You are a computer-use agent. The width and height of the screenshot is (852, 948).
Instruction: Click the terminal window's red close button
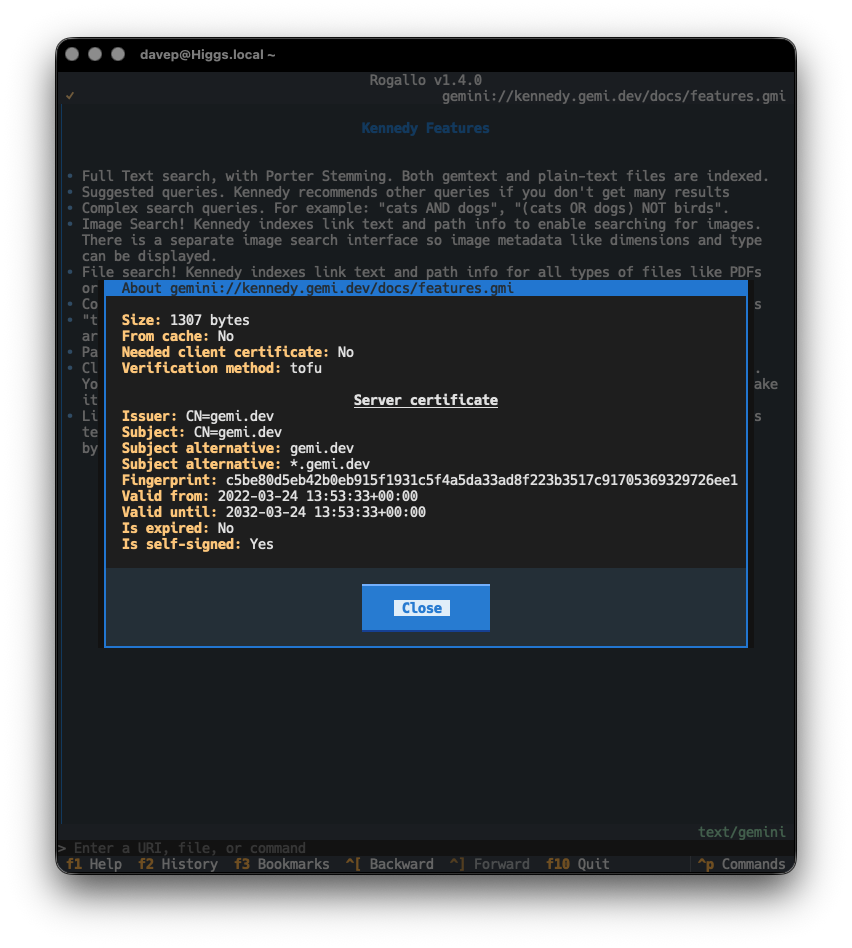click(x=72, y=54)
